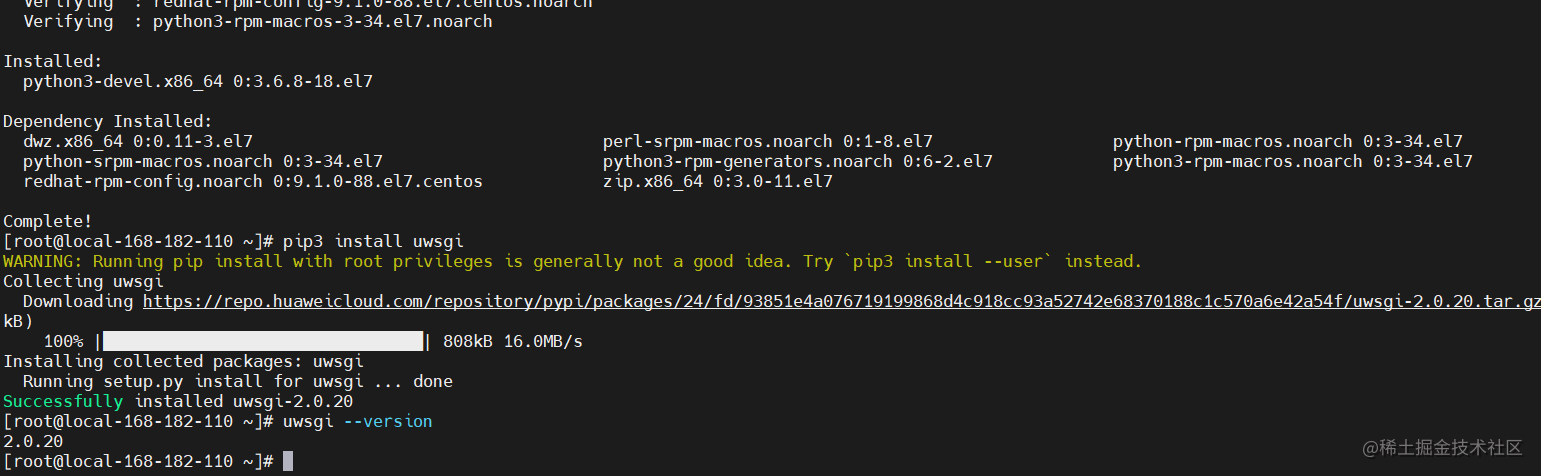Viewport: 1541px width, 476px height.
Task: Click the 'uwsgi --version' command text
Action: click(x=358, y=421)
